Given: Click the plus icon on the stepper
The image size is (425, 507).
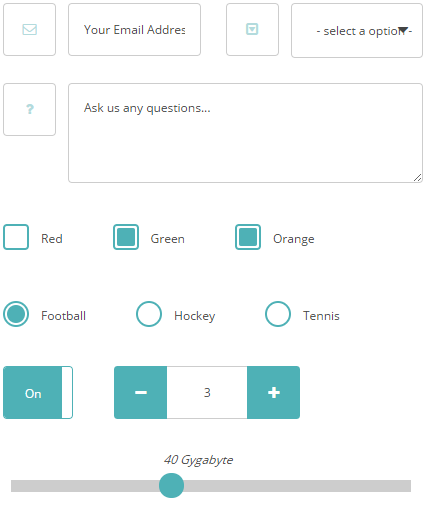Looking at the screenshot, I should click(273, 392).
